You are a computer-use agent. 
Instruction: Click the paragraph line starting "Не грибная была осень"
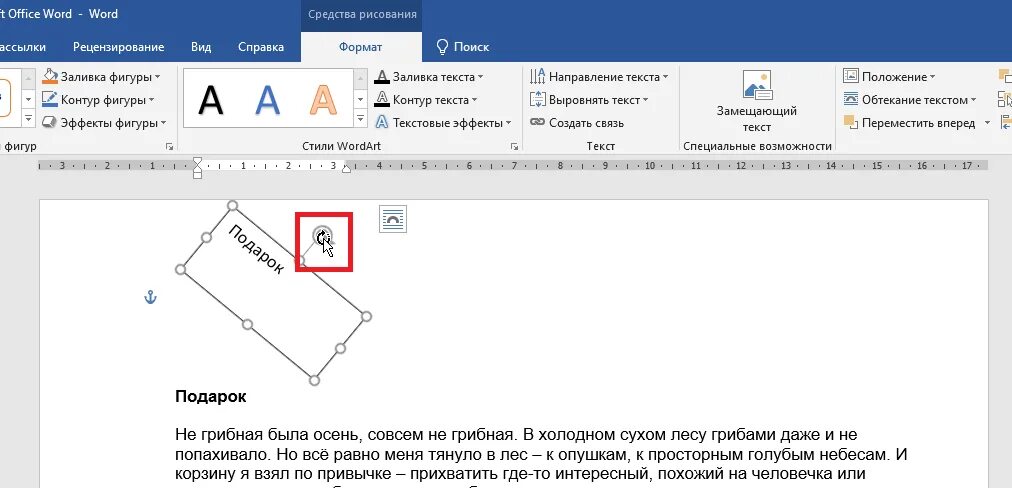pos(516,434)
